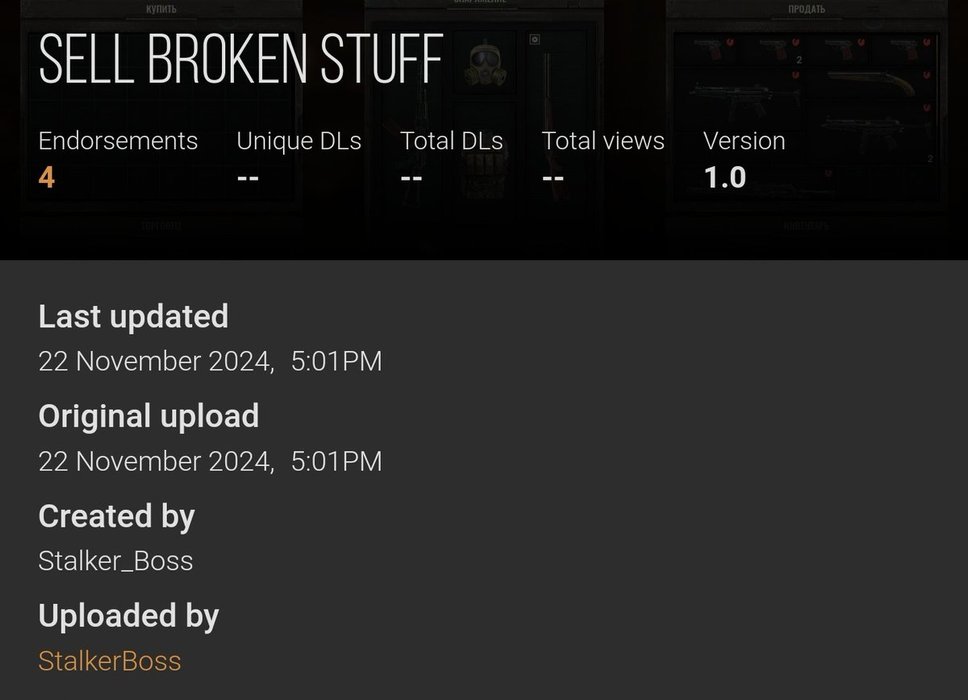Click the Uploaded by heading

coord(128,616)
